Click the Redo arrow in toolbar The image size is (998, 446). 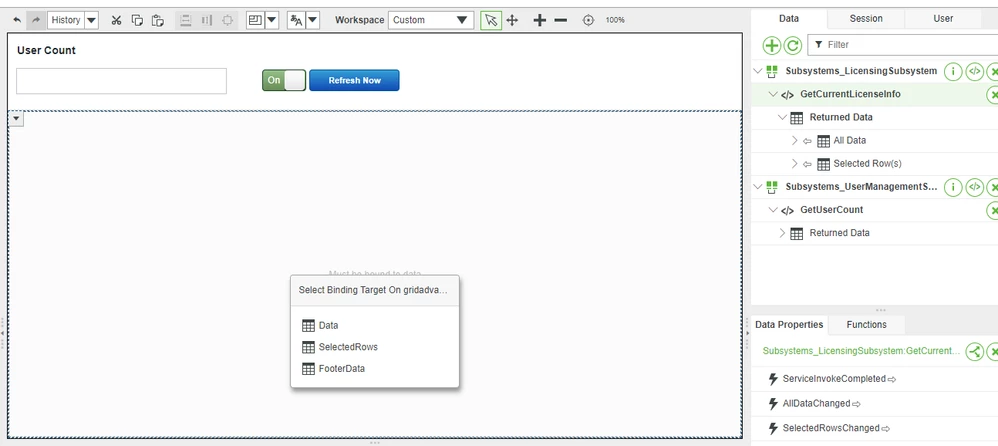(x=36, y=20)
